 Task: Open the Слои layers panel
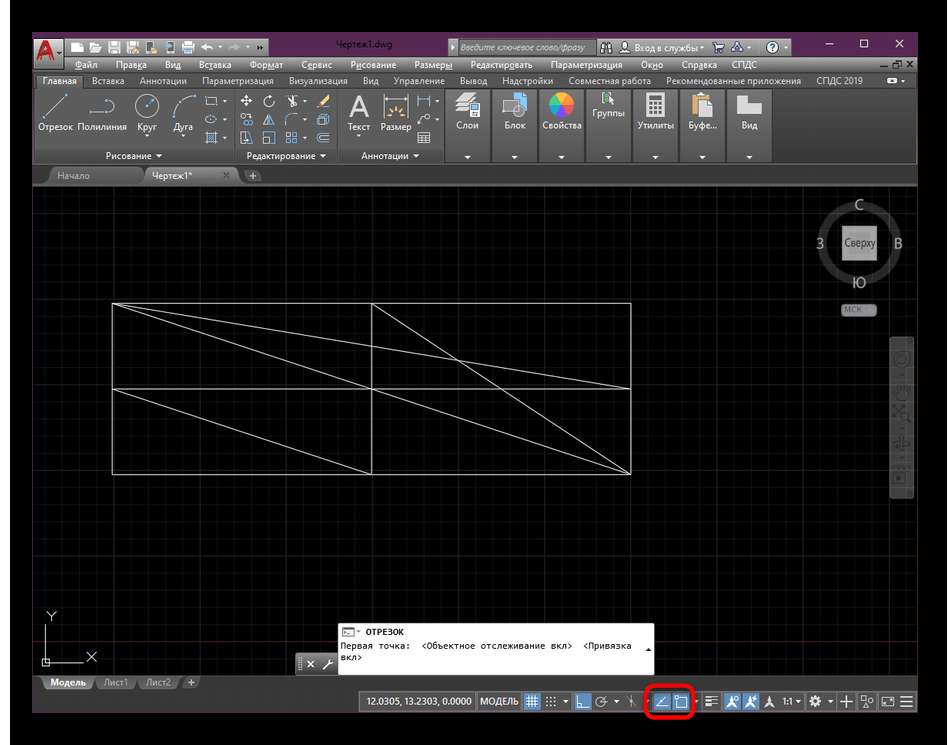point(467,112)
